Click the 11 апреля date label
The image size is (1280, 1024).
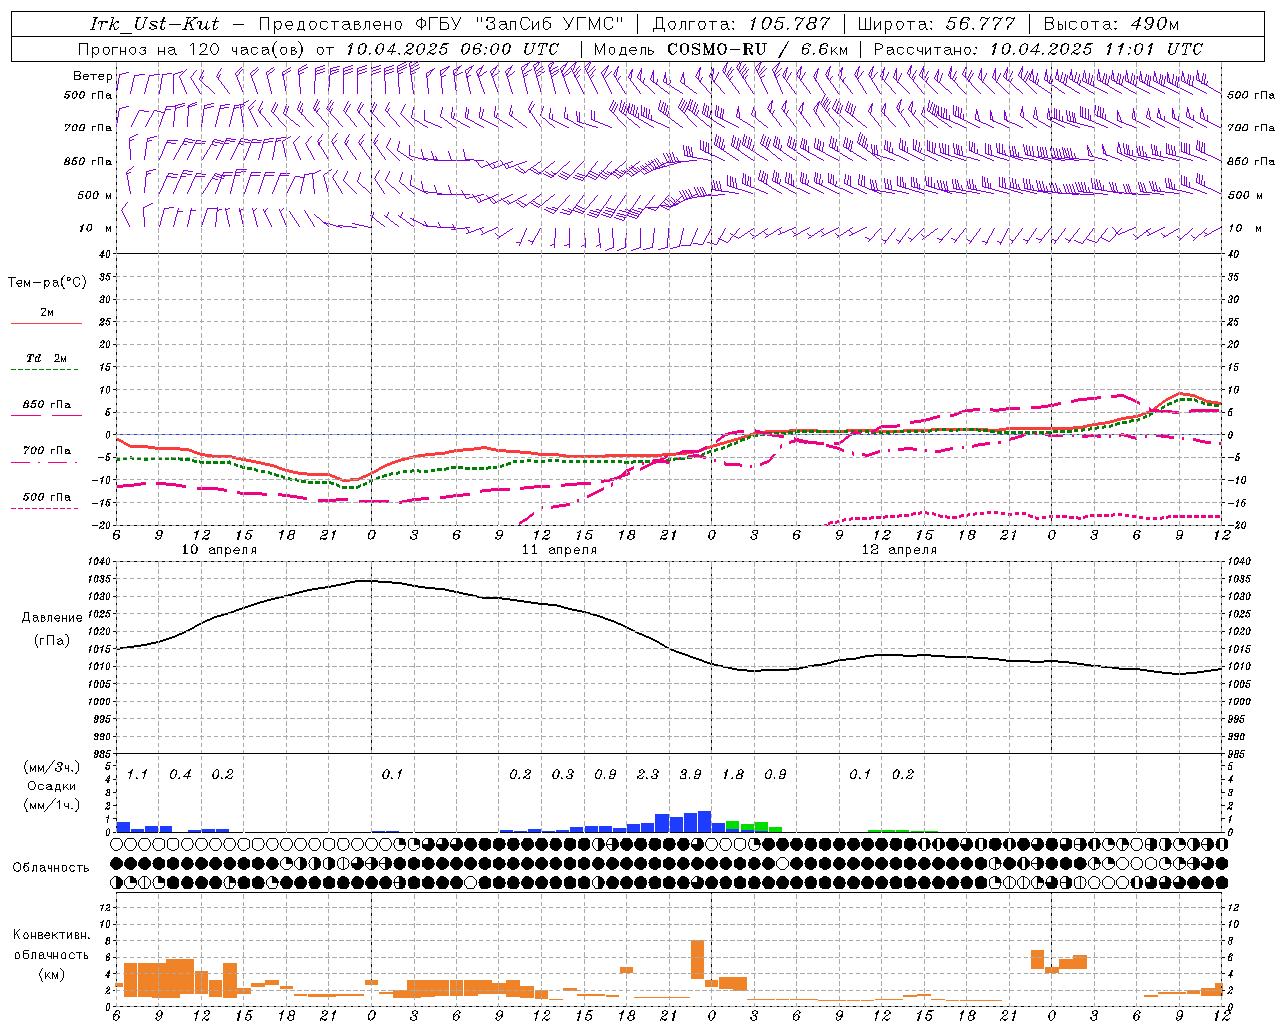click(559, 550)
